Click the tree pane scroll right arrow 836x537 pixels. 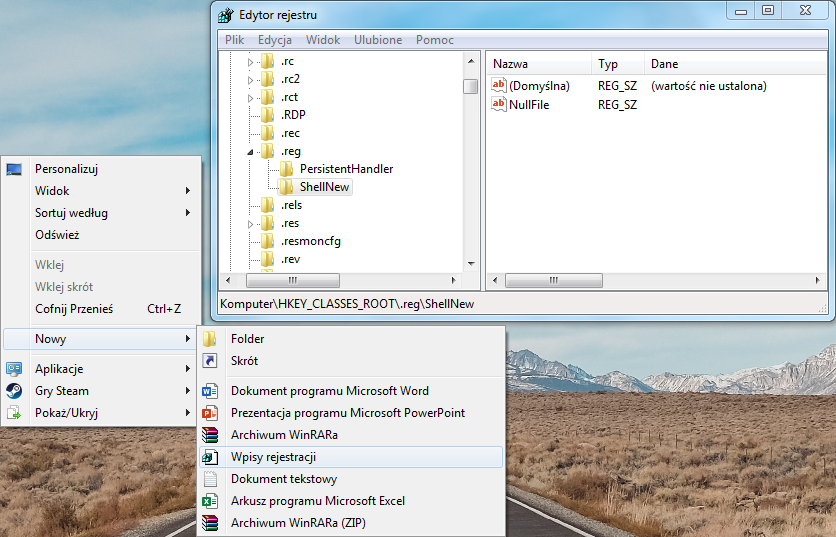pos(454,280)
